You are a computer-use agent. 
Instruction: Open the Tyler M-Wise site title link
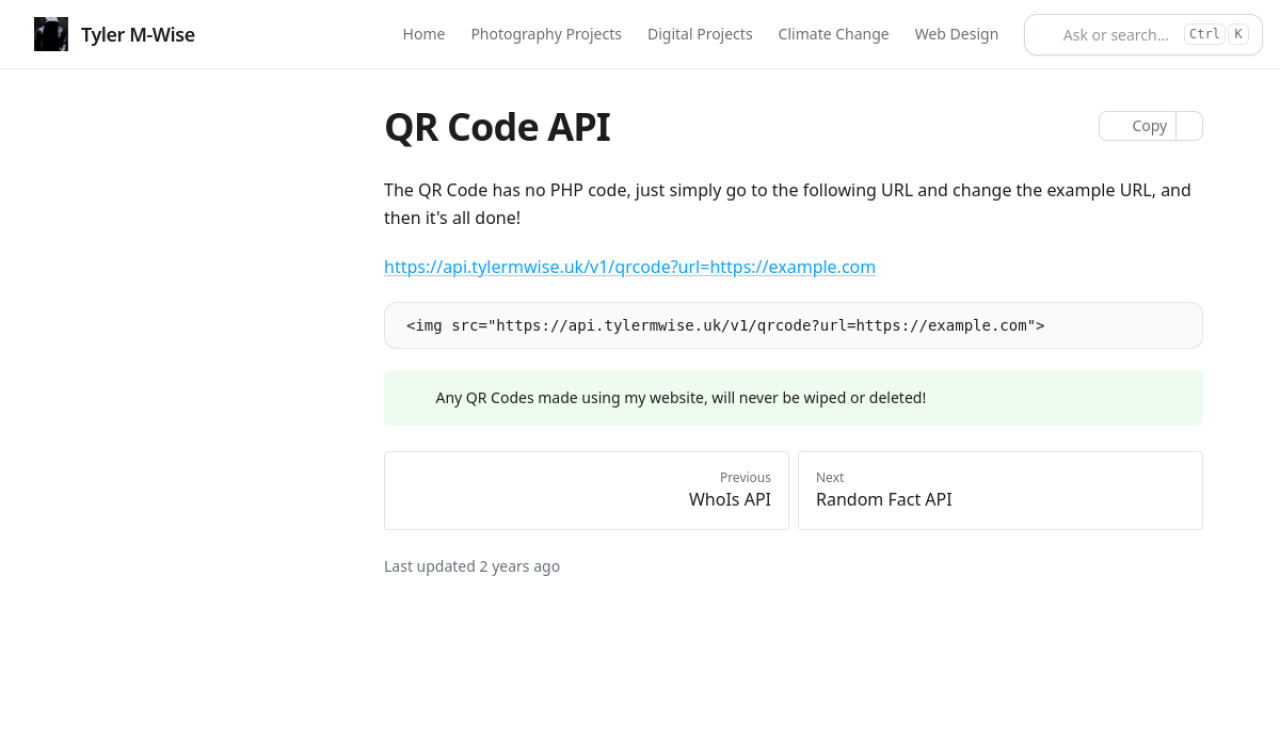click(137, 35)
